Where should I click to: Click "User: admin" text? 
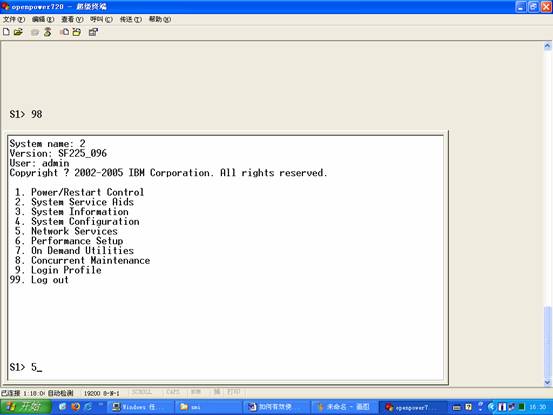39,163
